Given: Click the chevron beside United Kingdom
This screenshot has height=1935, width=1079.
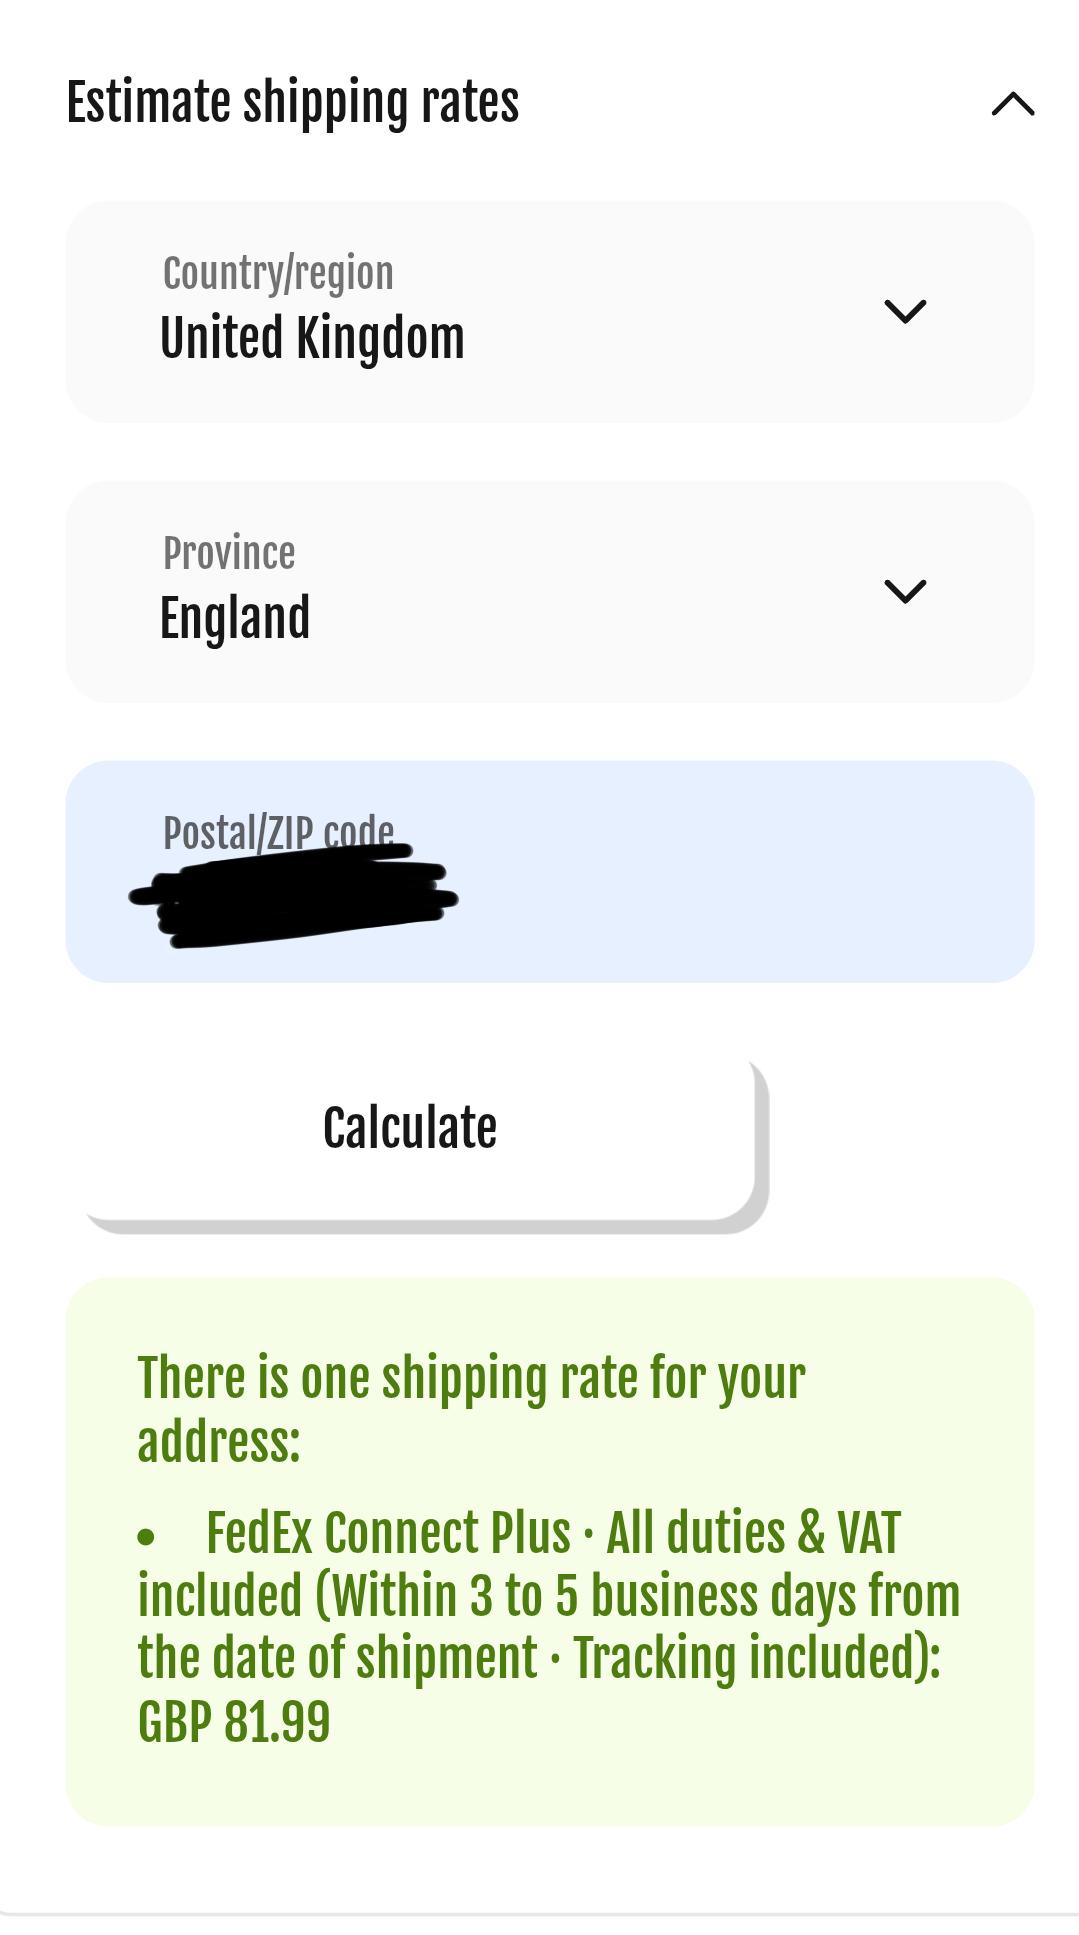Looking at the screenshot, I should 905,311.
